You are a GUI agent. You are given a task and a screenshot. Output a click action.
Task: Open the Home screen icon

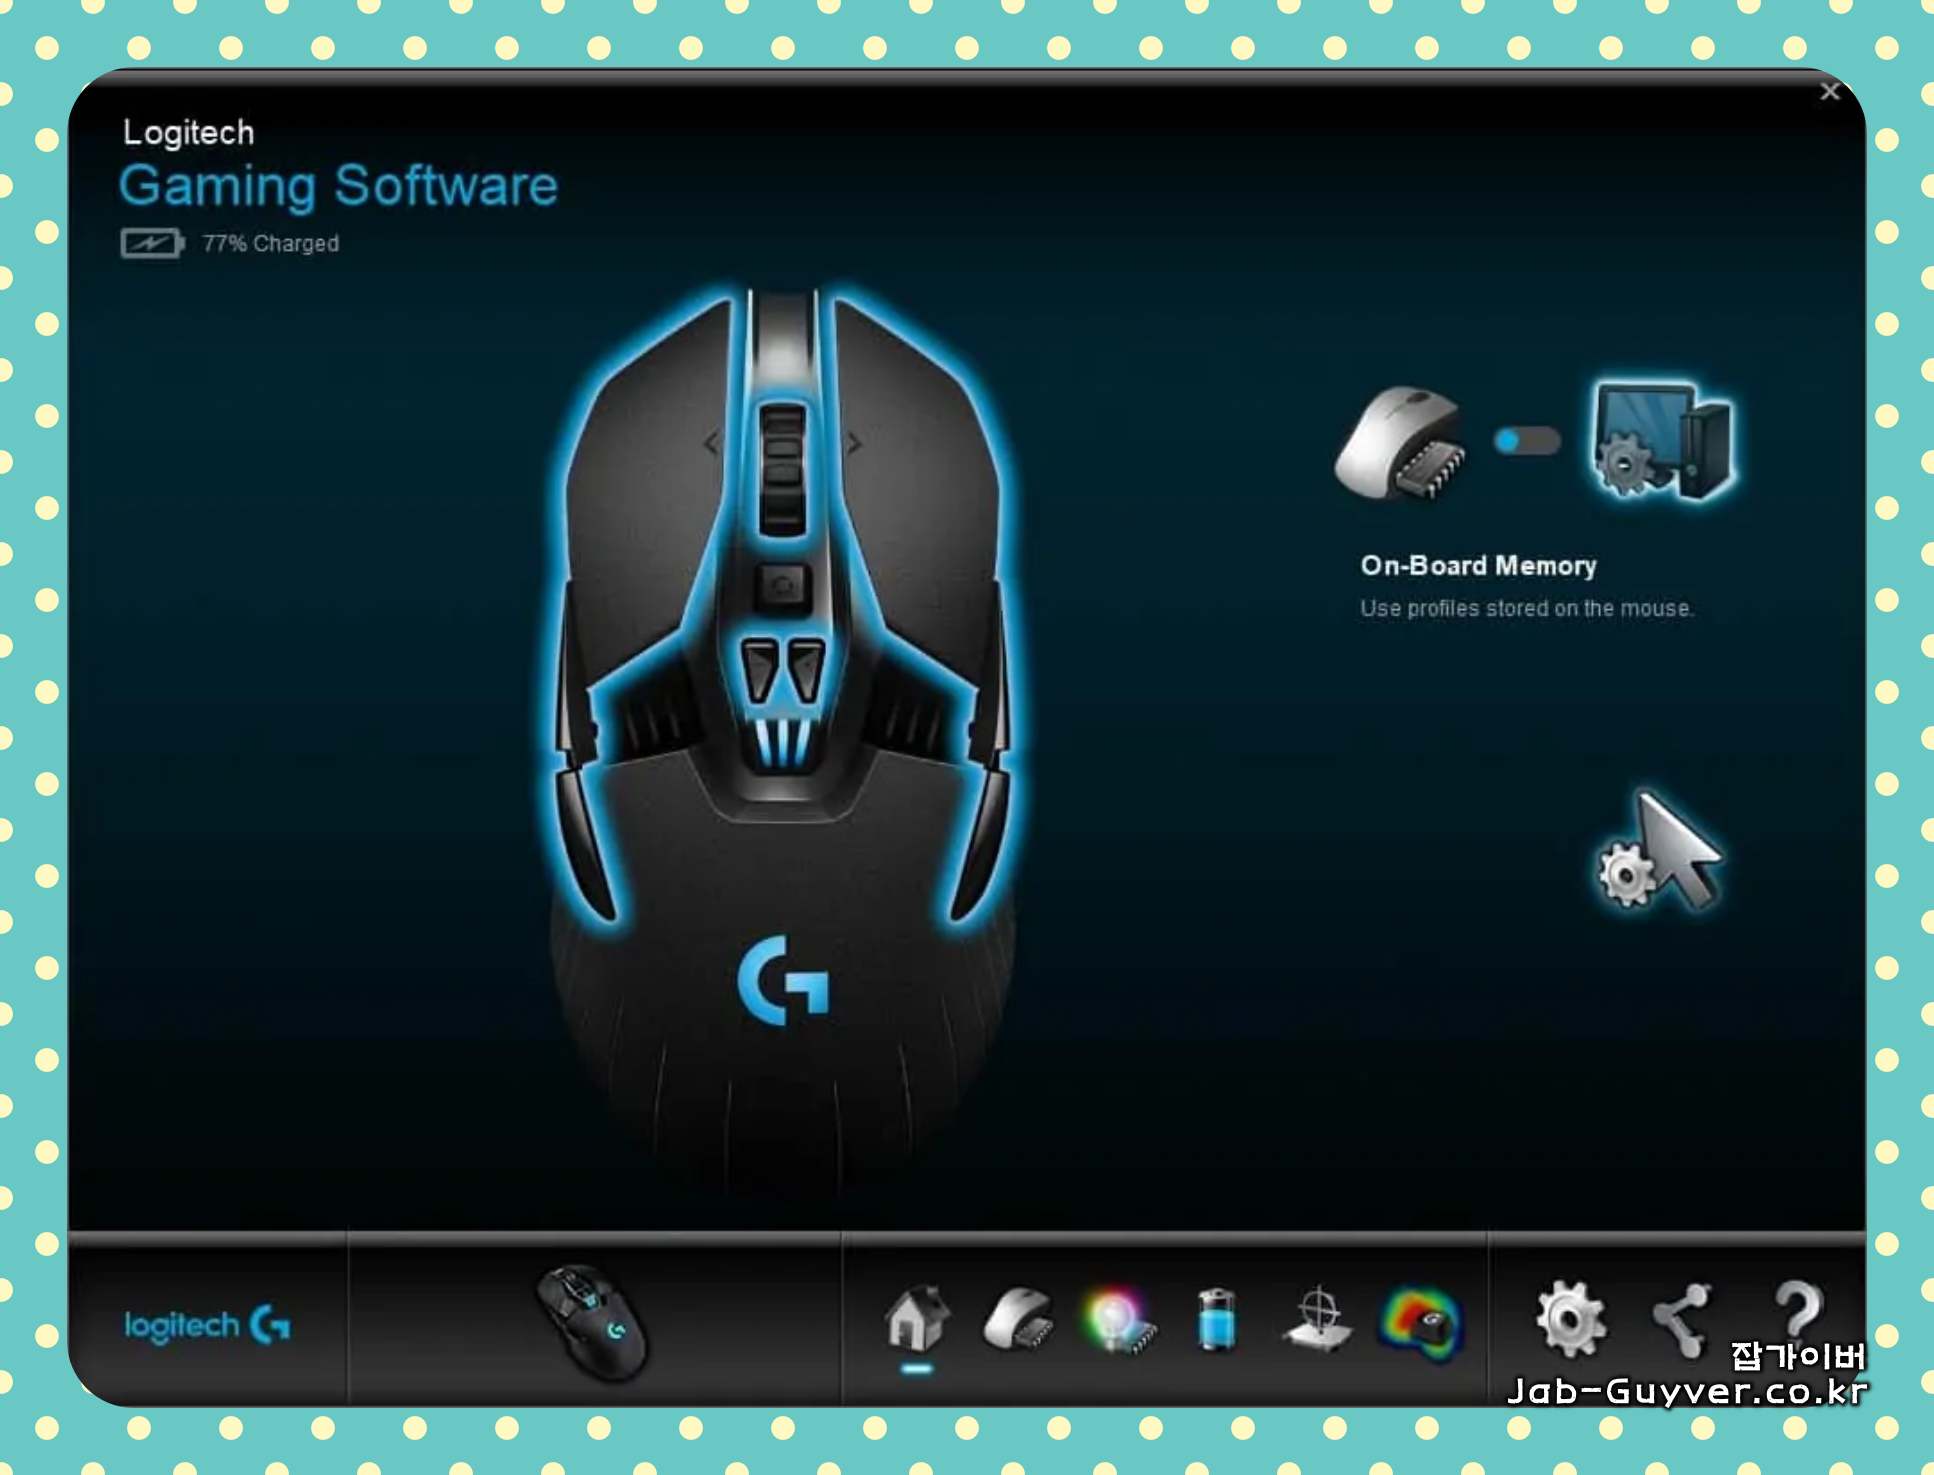point(916,1319)
